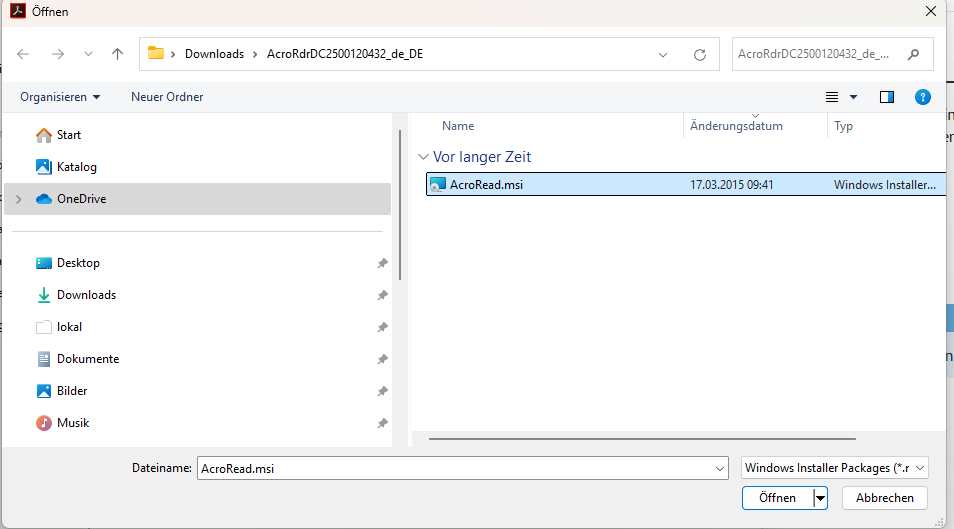Toggle the preview pane icon
Image resolution: width=954 pixels, height=529 pixels.
tap(886, 97)
